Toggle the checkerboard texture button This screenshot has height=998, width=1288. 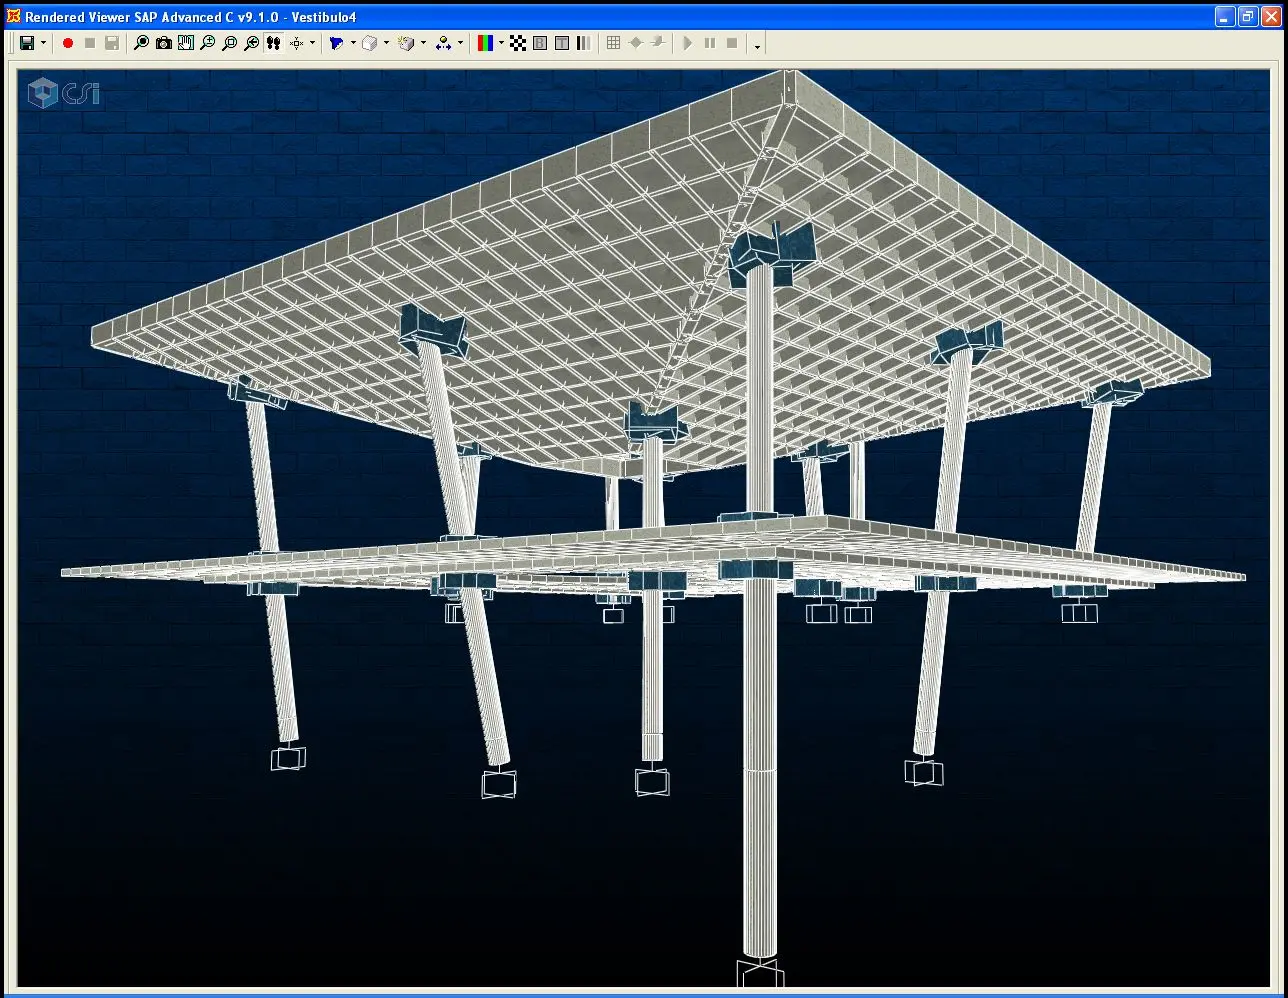click(x=518, y=43)
